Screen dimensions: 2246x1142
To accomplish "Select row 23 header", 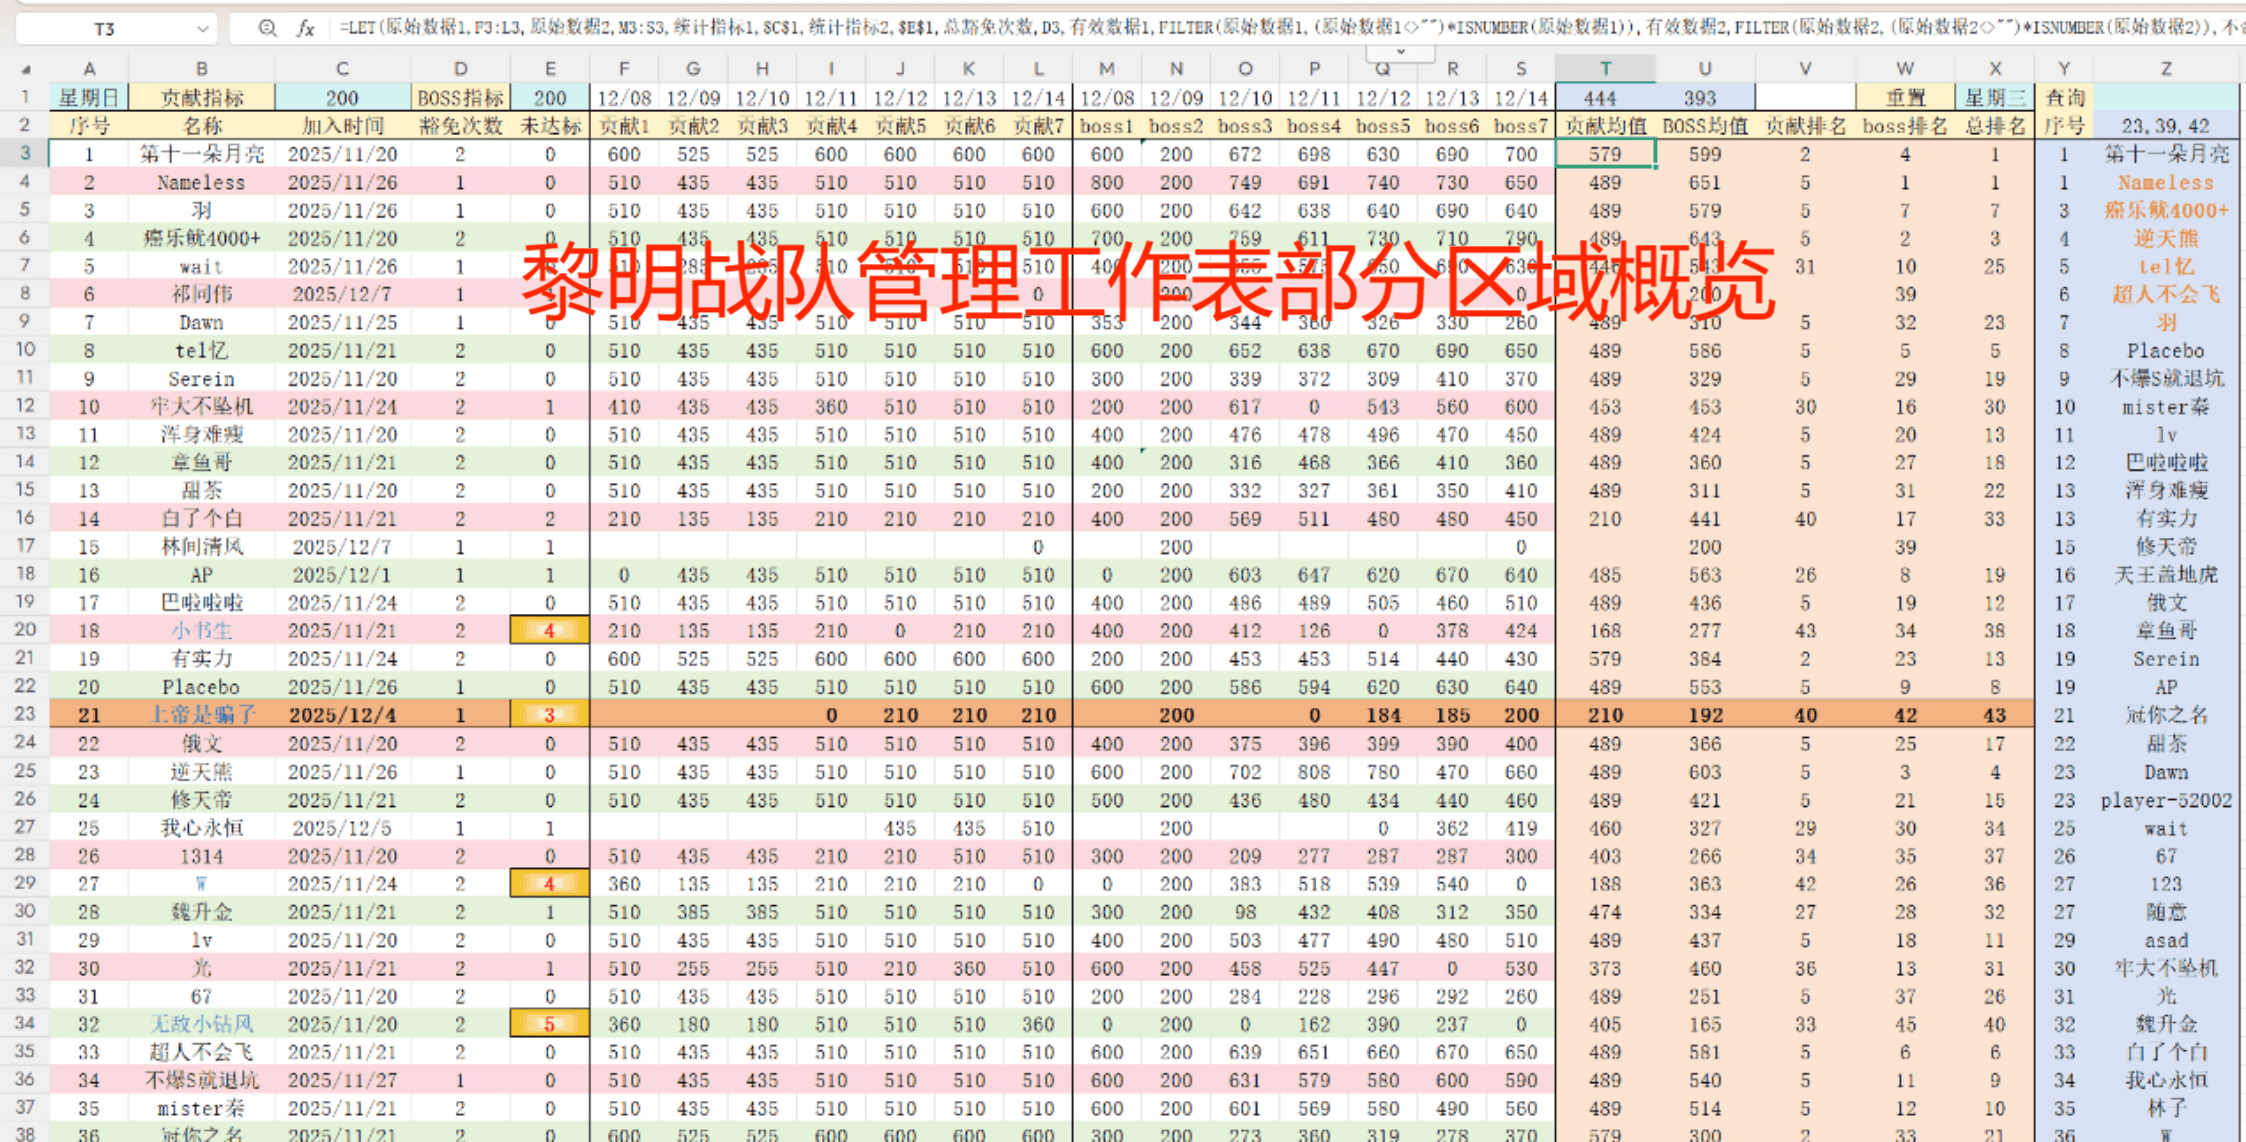I will point(25,714).
